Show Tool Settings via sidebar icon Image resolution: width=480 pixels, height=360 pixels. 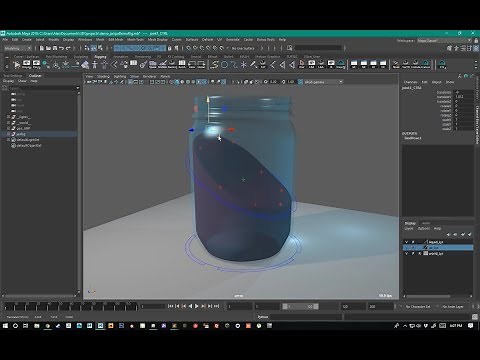tap(470, 48)
